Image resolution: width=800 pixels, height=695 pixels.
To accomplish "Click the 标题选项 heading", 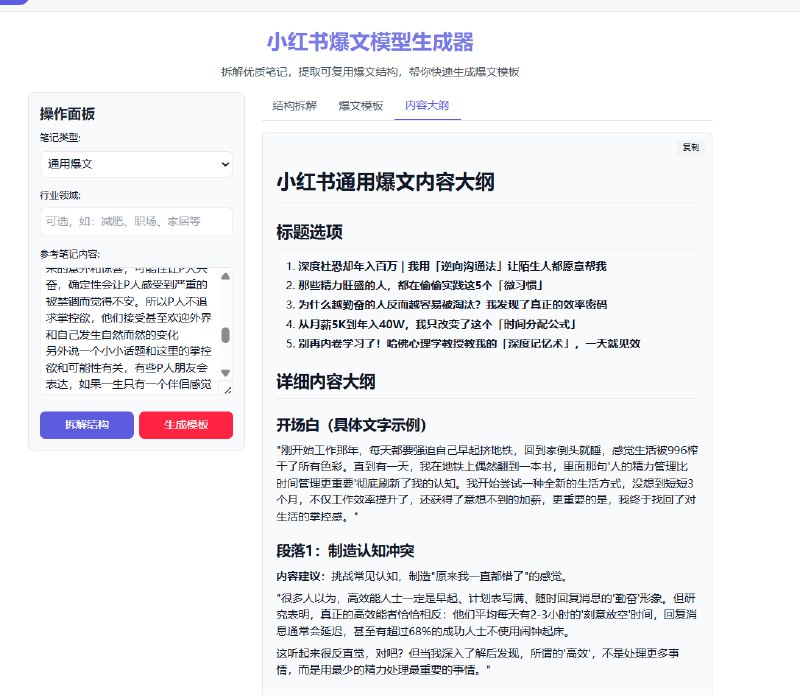I will pyautogui.click(x=309, y=232).
